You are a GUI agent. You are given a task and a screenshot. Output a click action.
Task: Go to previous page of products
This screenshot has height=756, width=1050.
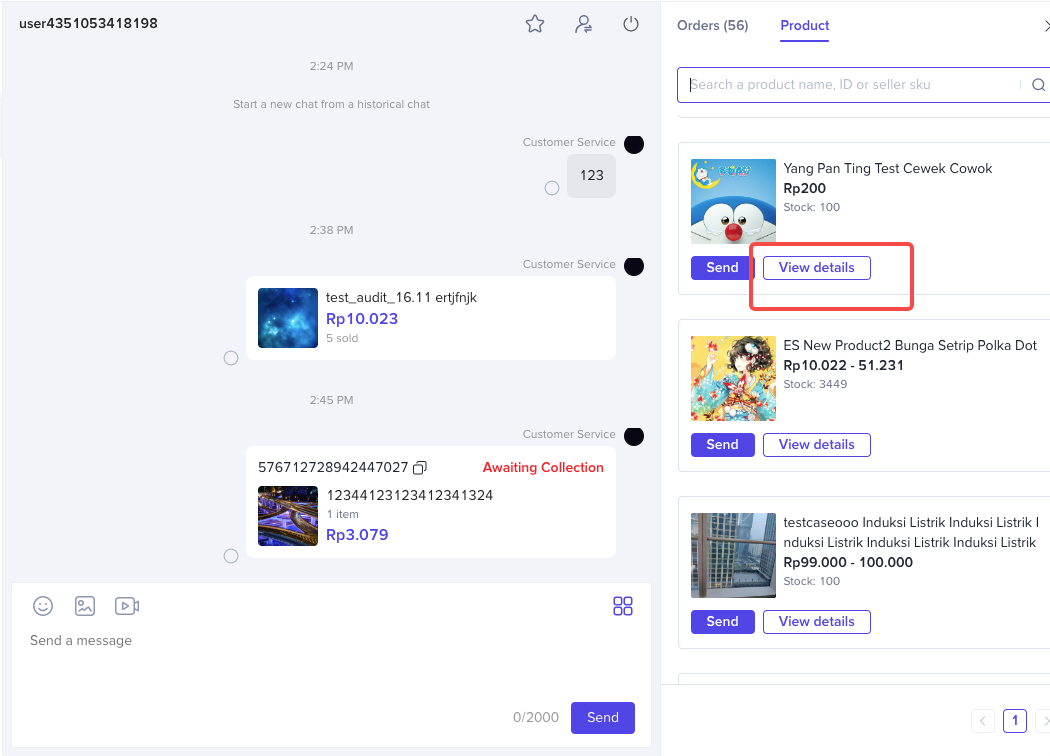coord(983,721)
